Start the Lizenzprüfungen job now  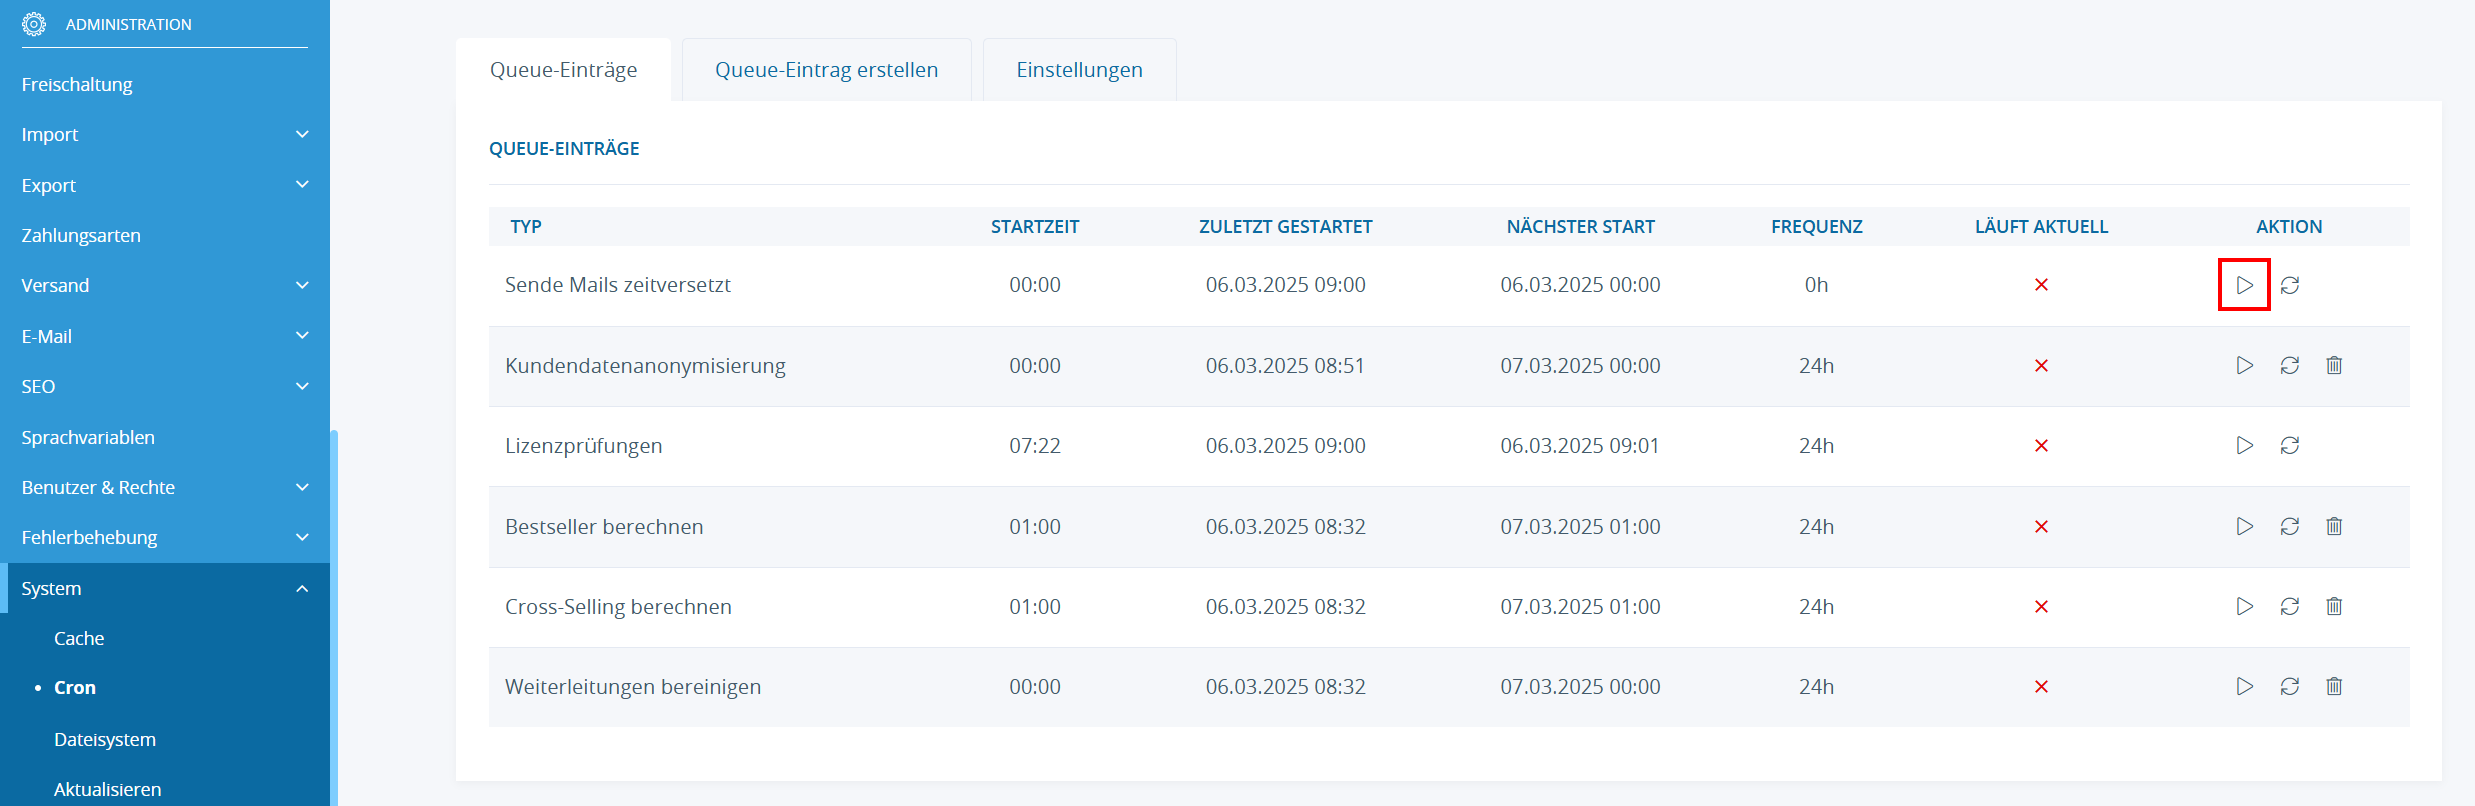click(x=2244, y=446)
